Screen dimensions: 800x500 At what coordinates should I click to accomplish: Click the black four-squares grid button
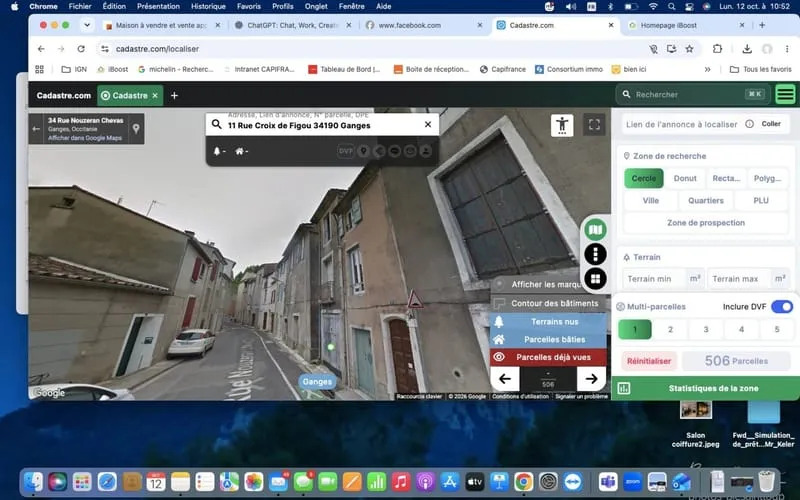click(595, 279)
